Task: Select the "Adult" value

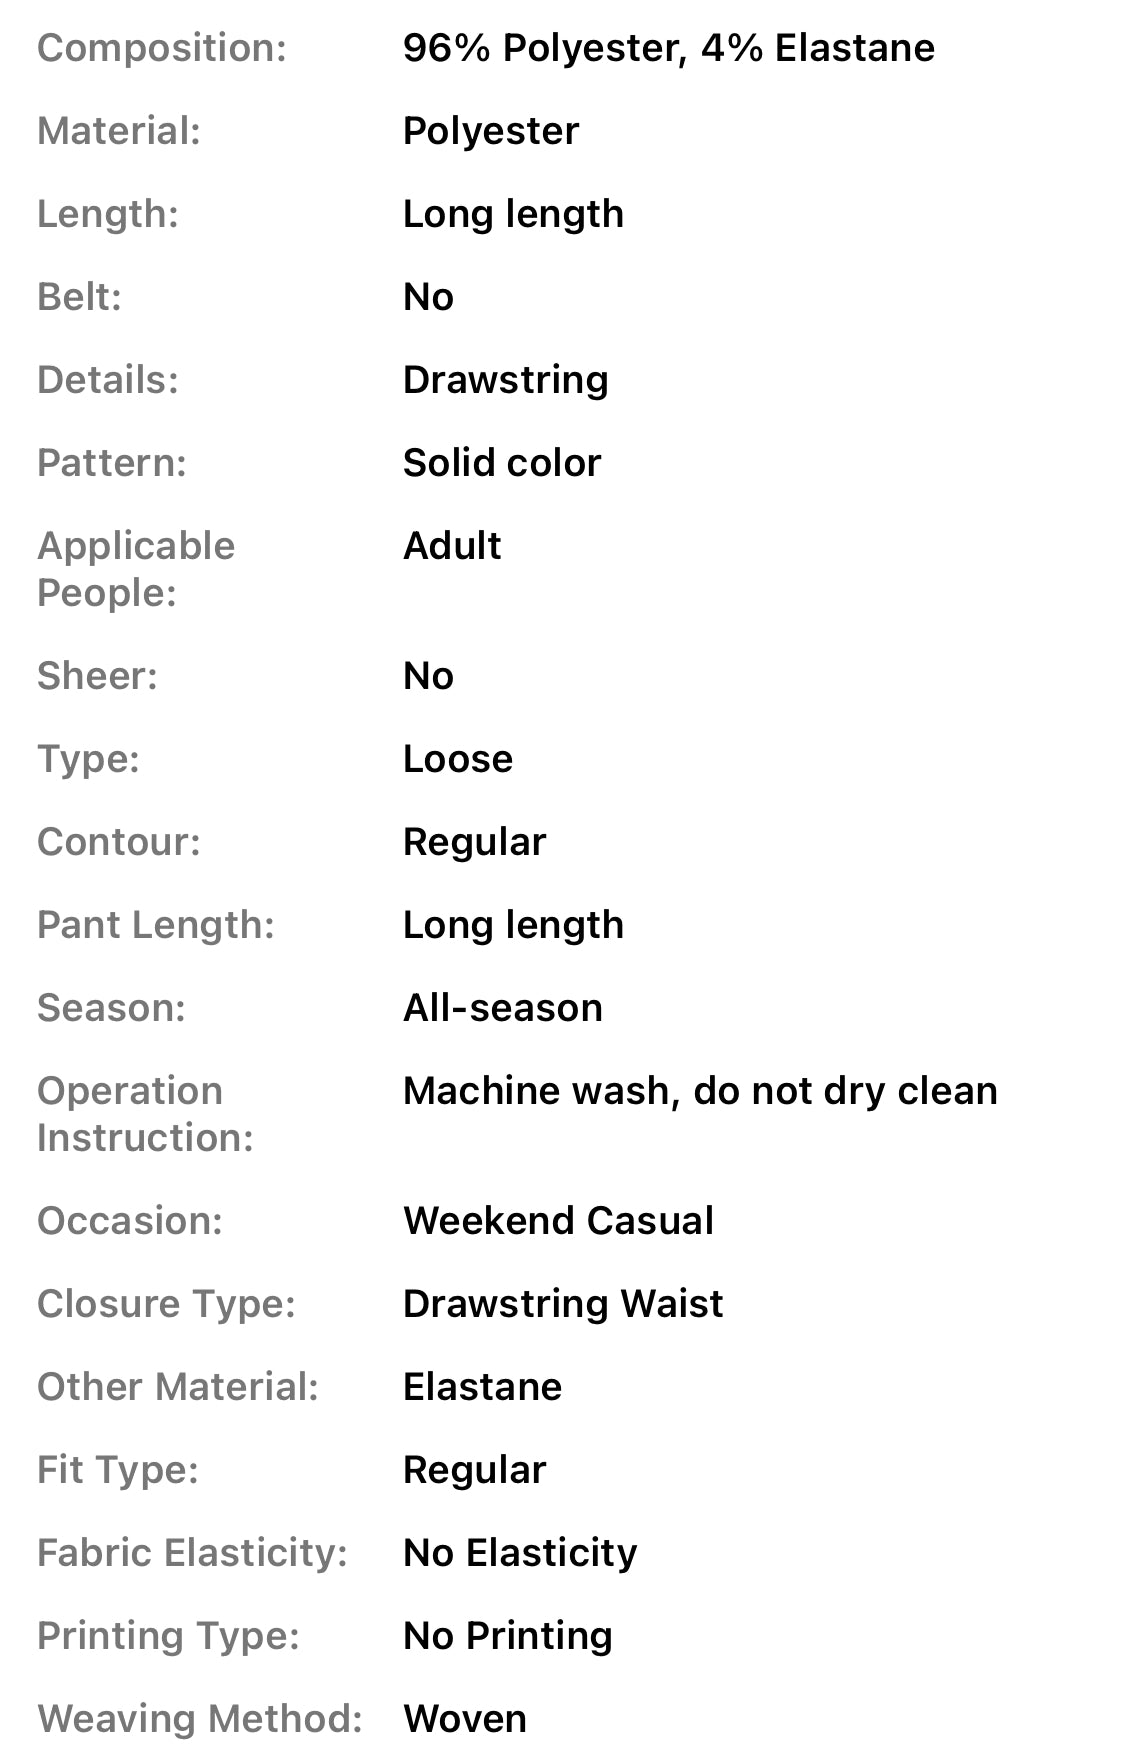Action: pyautogui.click(x=452, y=546)
